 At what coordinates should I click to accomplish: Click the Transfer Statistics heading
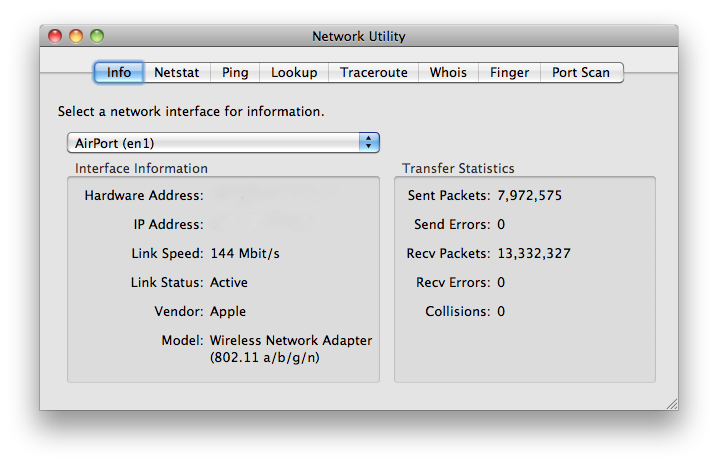point(458,169)
